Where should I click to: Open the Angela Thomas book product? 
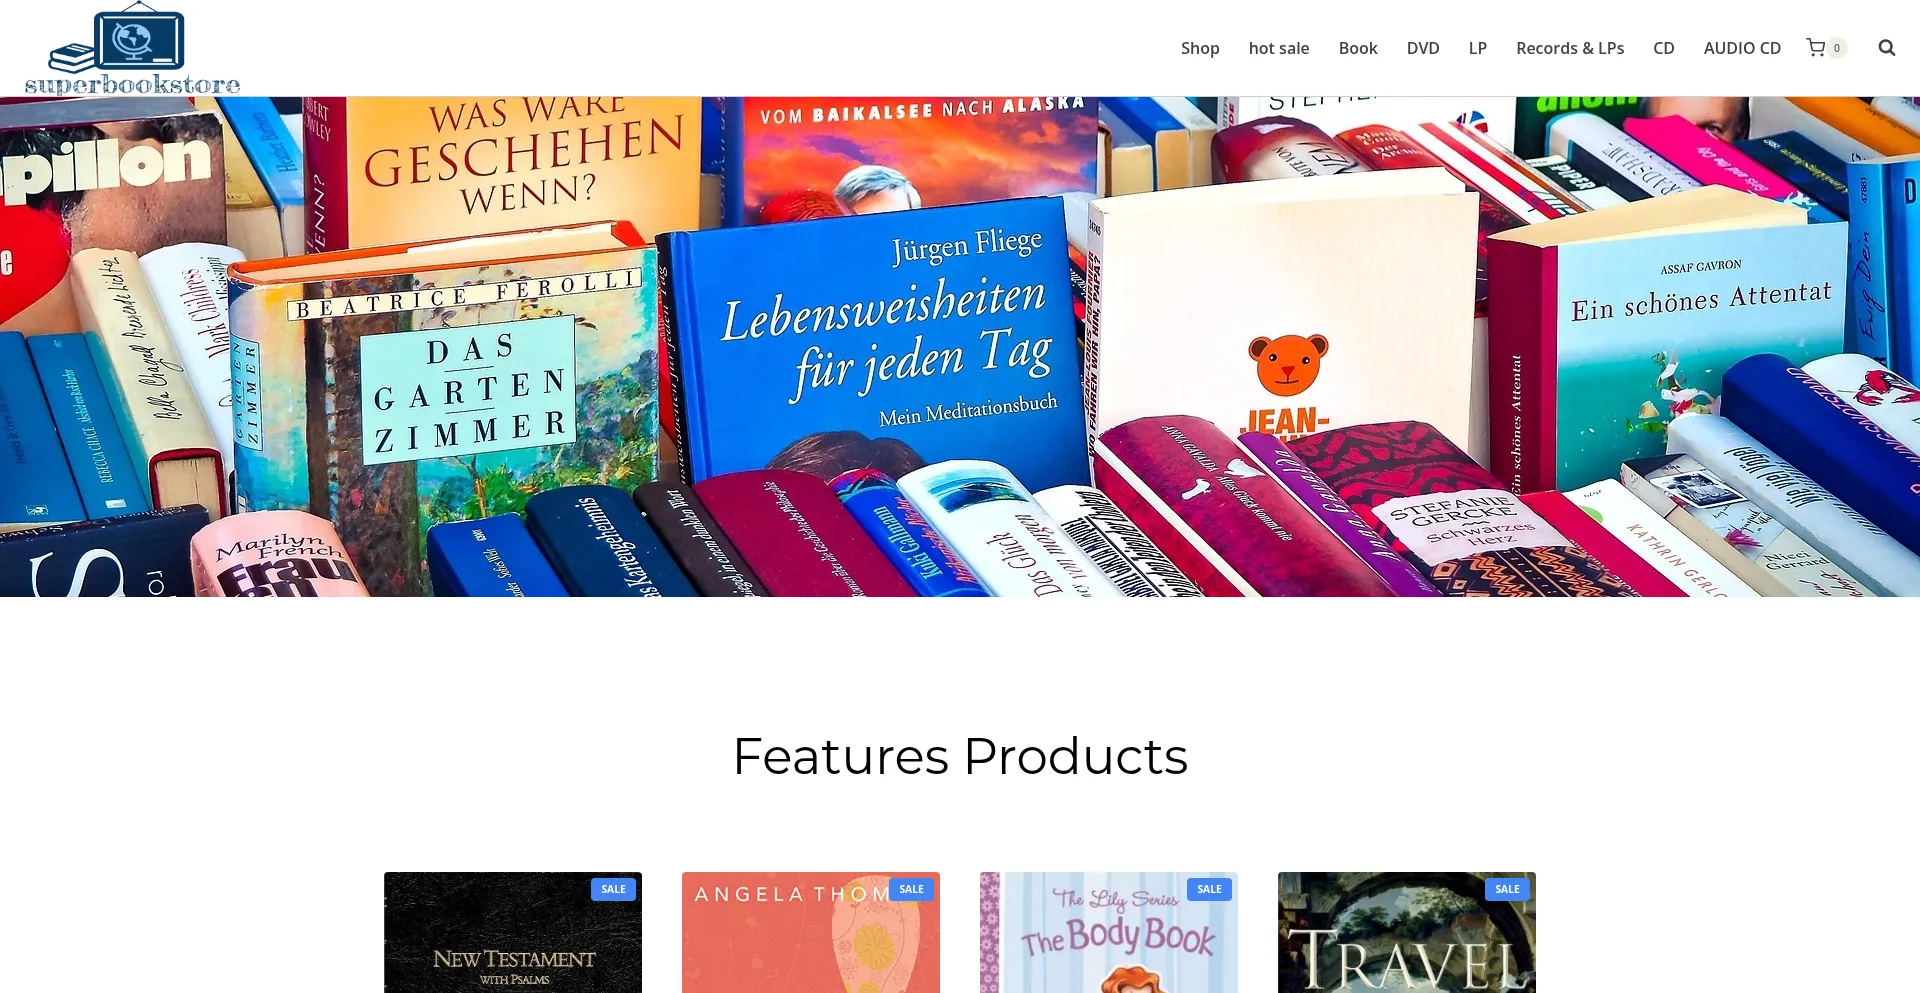tap(811, 932)
